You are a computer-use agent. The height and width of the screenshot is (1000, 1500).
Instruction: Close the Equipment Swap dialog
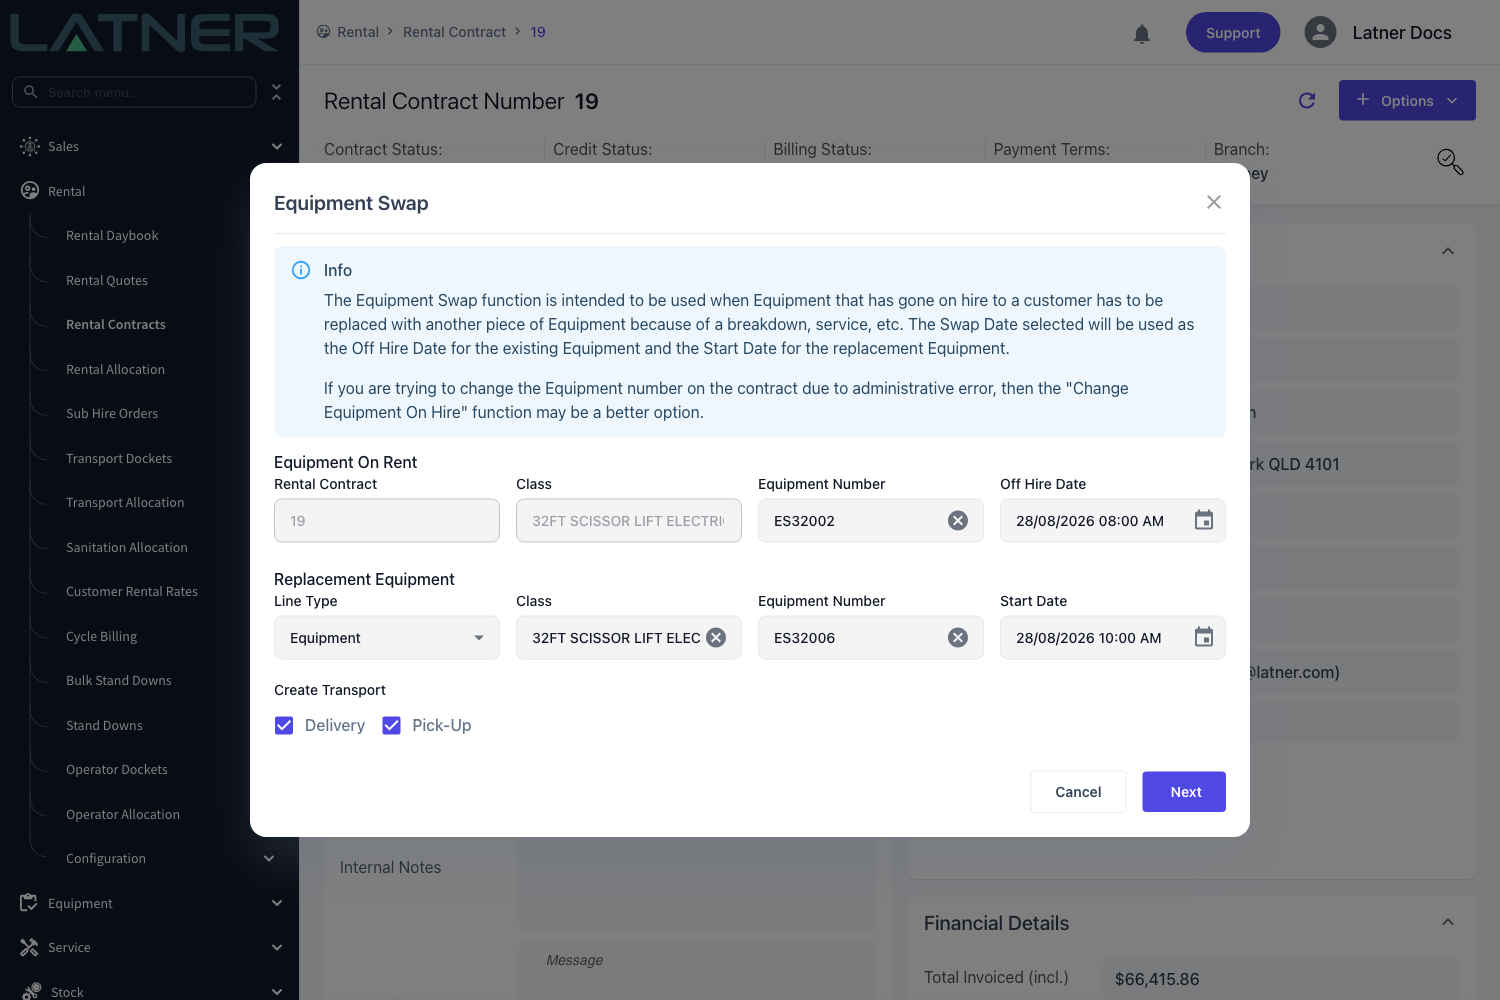click(x=1214, y=202)
